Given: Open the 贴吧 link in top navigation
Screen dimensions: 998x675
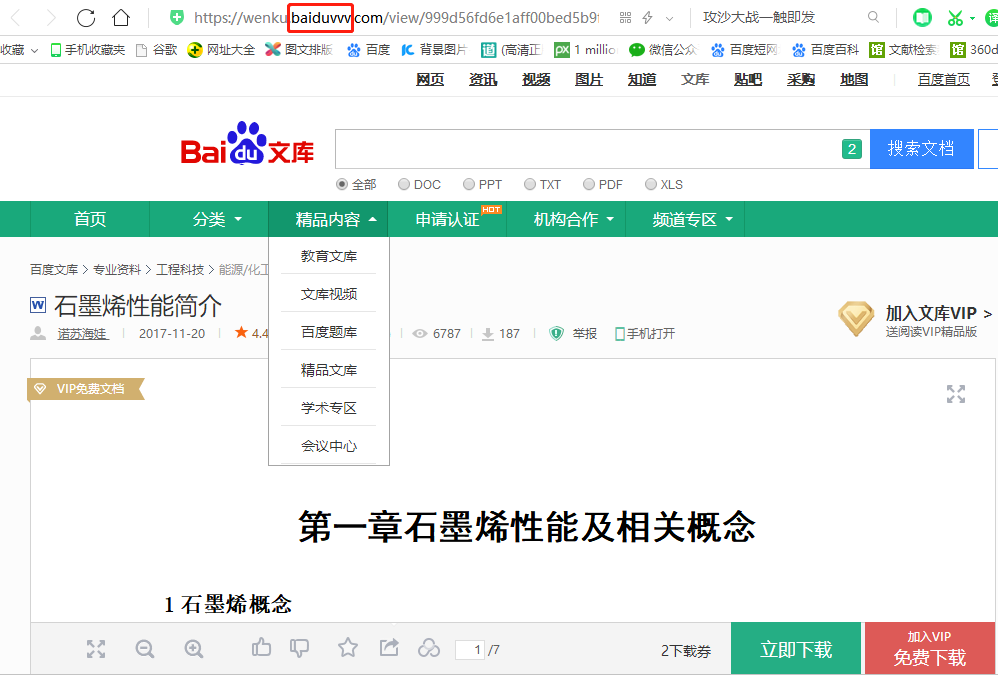Looking at the screenshot, I should pos(748,80).
